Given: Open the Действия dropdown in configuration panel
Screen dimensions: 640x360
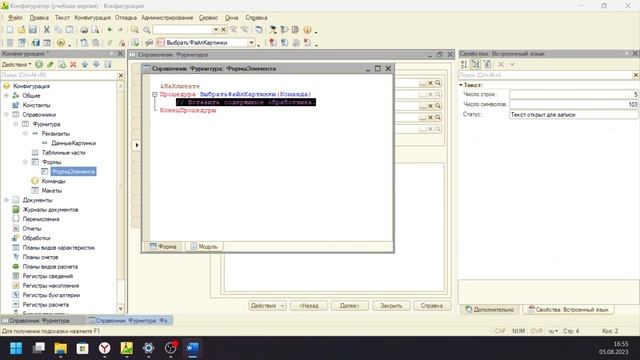Looking at the screenshot, I should 16,64.
